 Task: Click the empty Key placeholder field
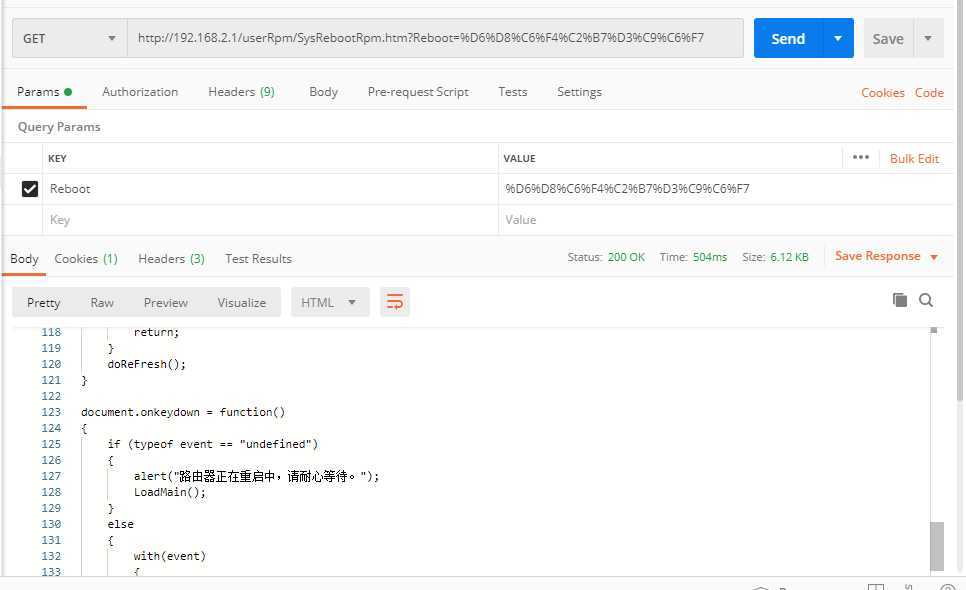point(270,220)
